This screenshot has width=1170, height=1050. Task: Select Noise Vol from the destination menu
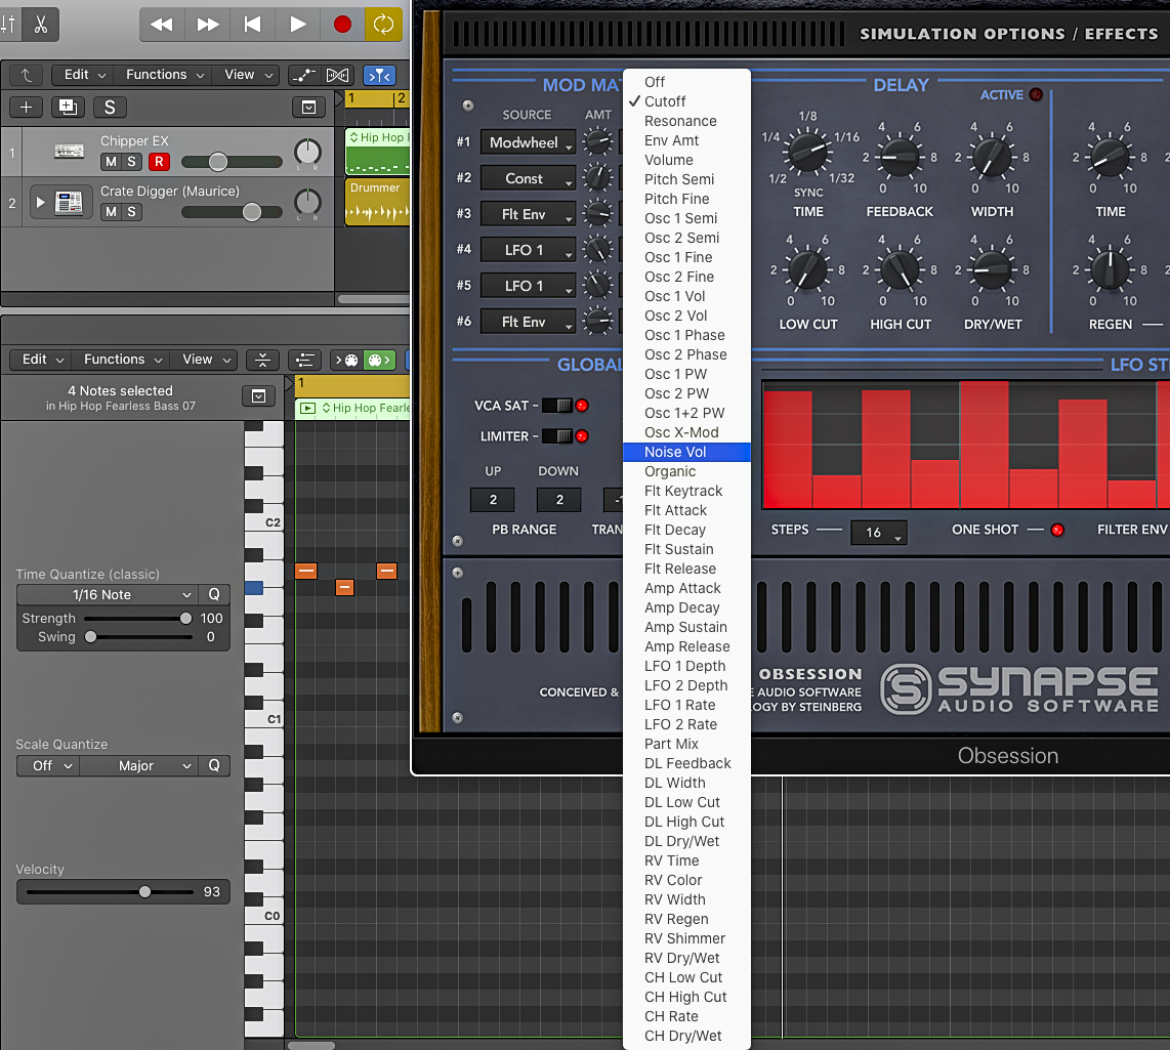click(686, 452)
